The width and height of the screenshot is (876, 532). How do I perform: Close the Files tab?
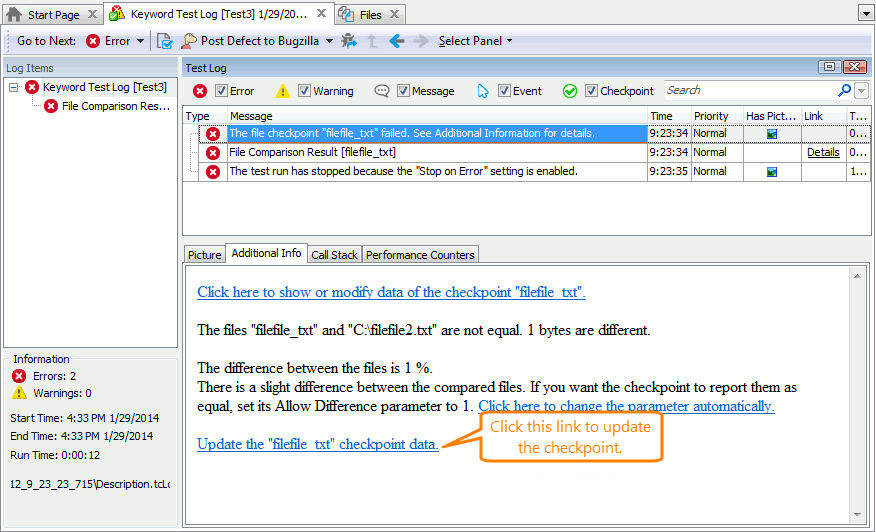click(x=394, y=15)
